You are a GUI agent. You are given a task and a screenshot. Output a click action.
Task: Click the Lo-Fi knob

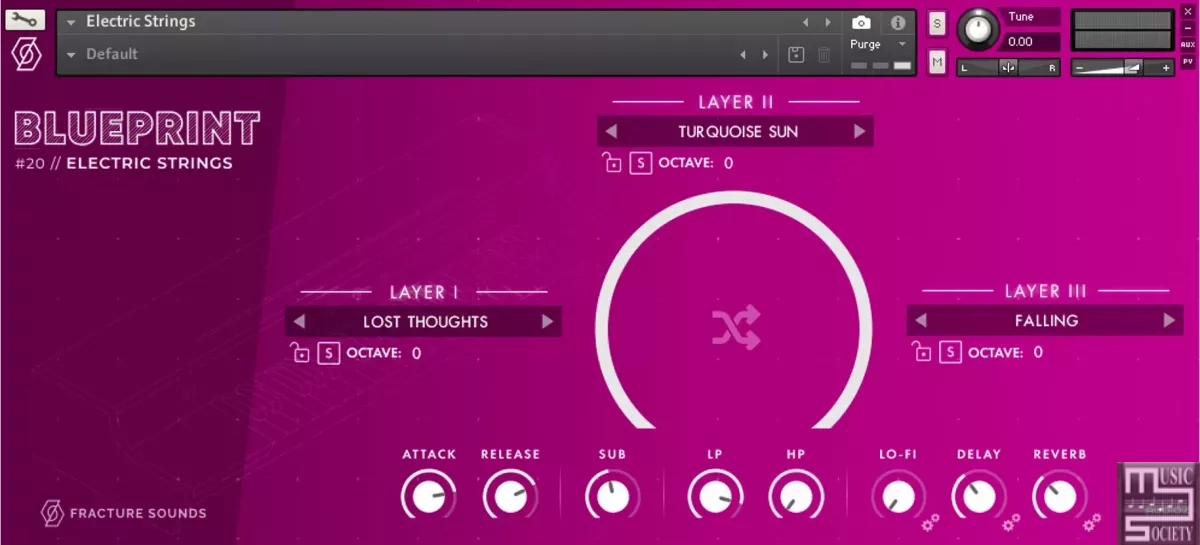point(897,496)
